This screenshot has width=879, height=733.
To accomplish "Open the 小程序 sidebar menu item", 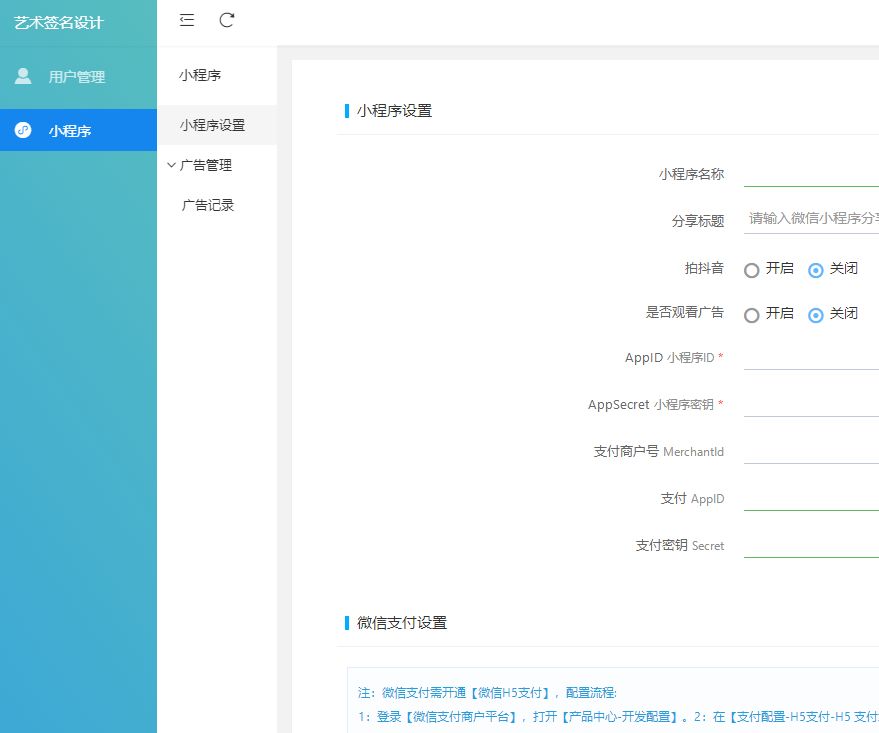I will [x=70, y=130].
